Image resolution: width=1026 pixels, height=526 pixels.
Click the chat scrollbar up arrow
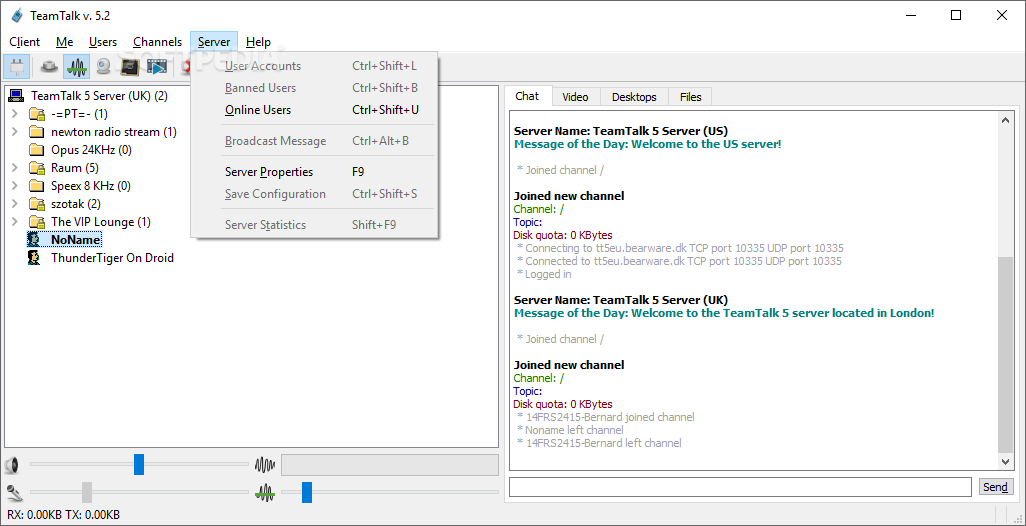click(1006, 120)
